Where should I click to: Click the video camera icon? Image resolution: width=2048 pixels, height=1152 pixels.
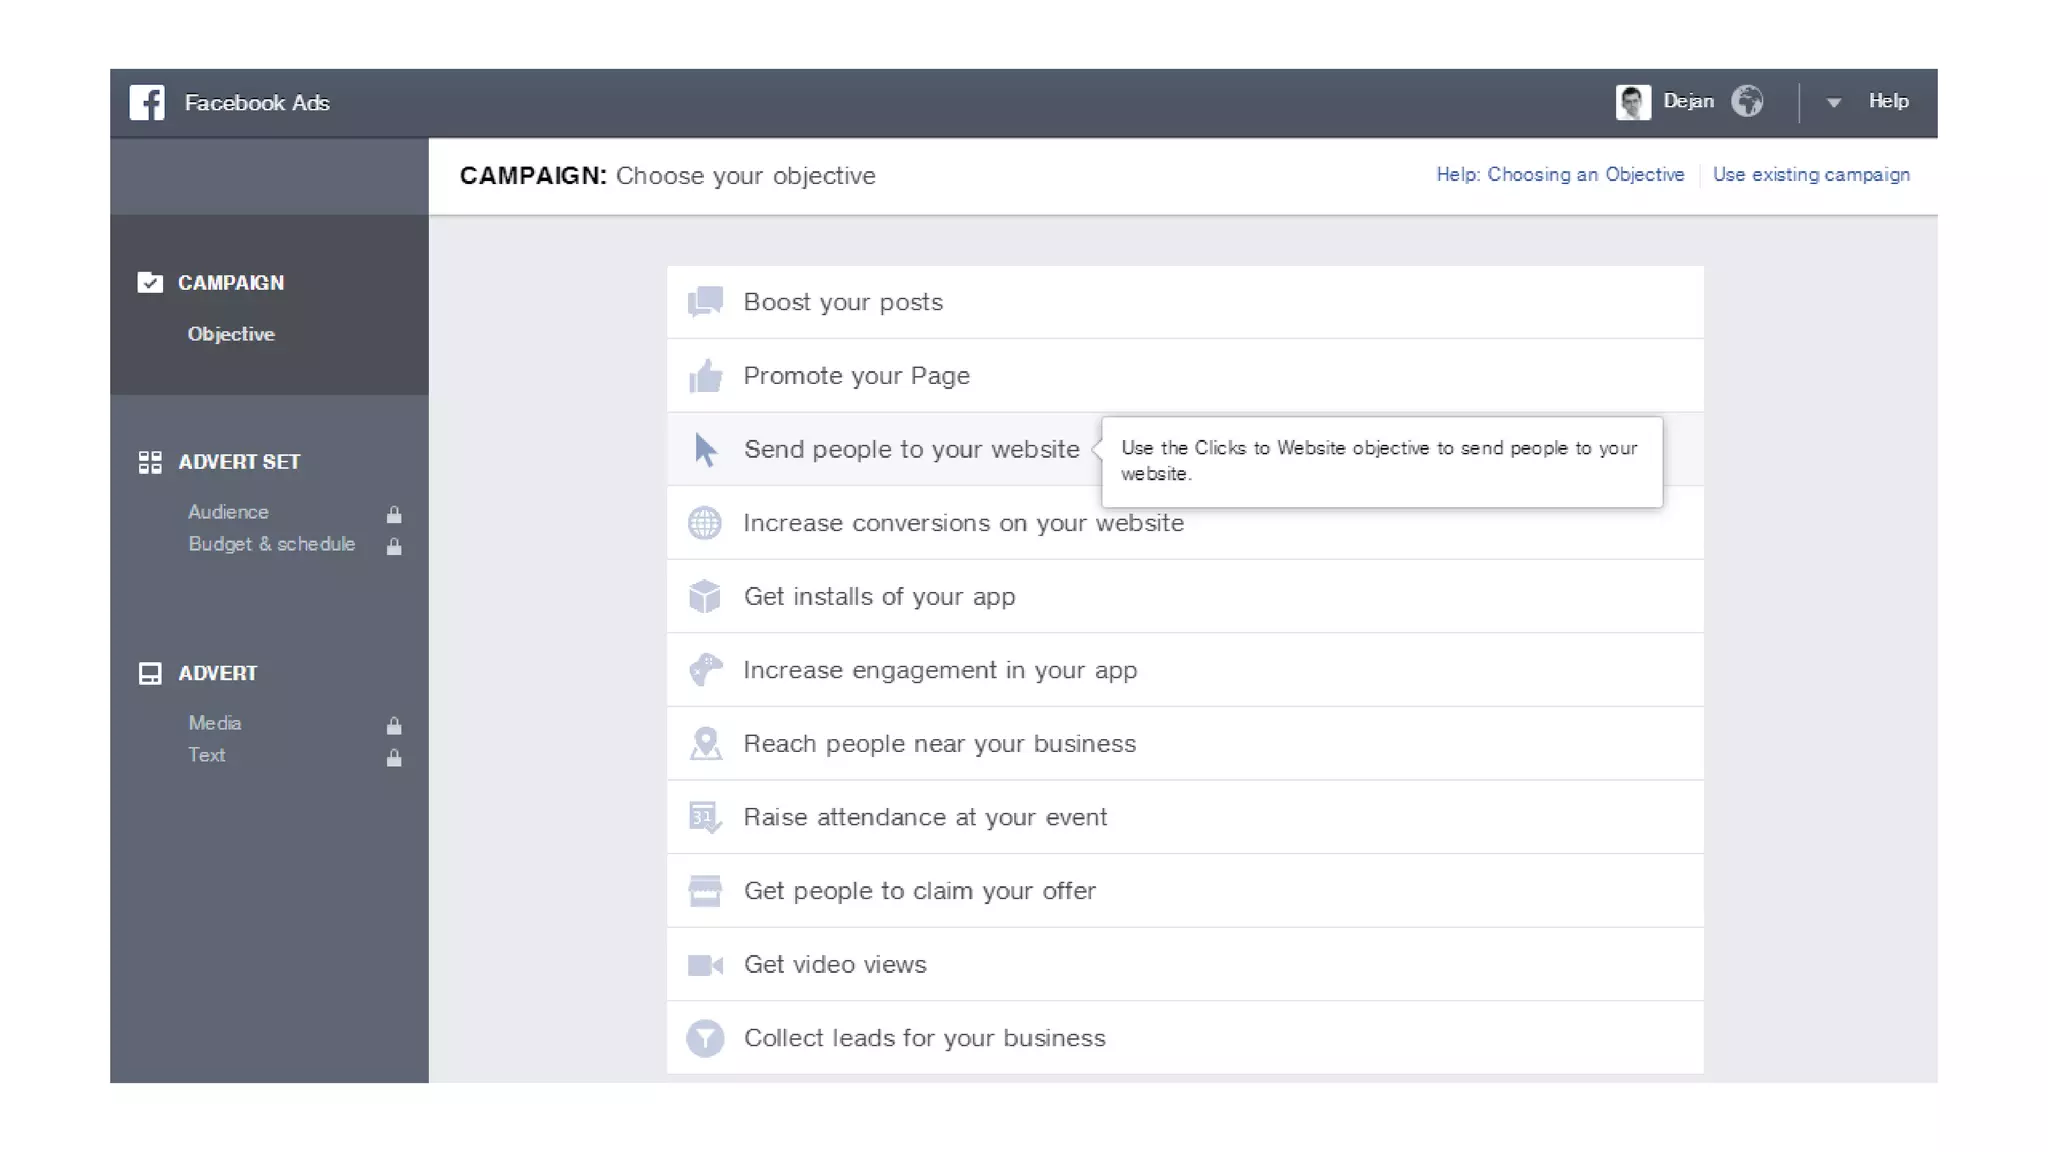705,965
